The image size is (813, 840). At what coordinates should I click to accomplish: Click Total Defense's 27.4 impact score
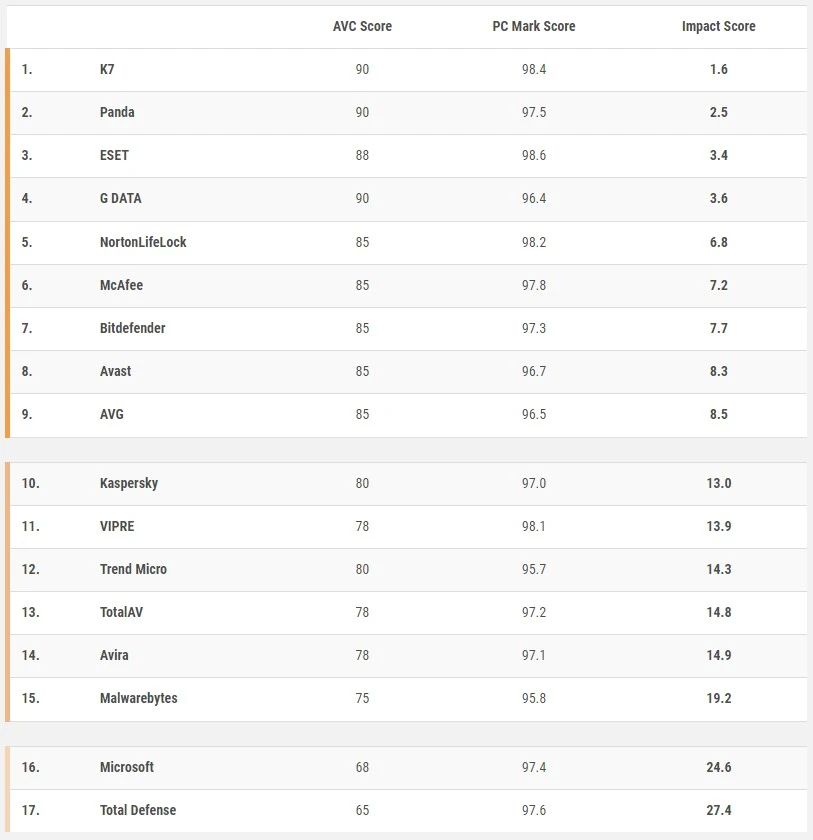(x=718, y=810)
